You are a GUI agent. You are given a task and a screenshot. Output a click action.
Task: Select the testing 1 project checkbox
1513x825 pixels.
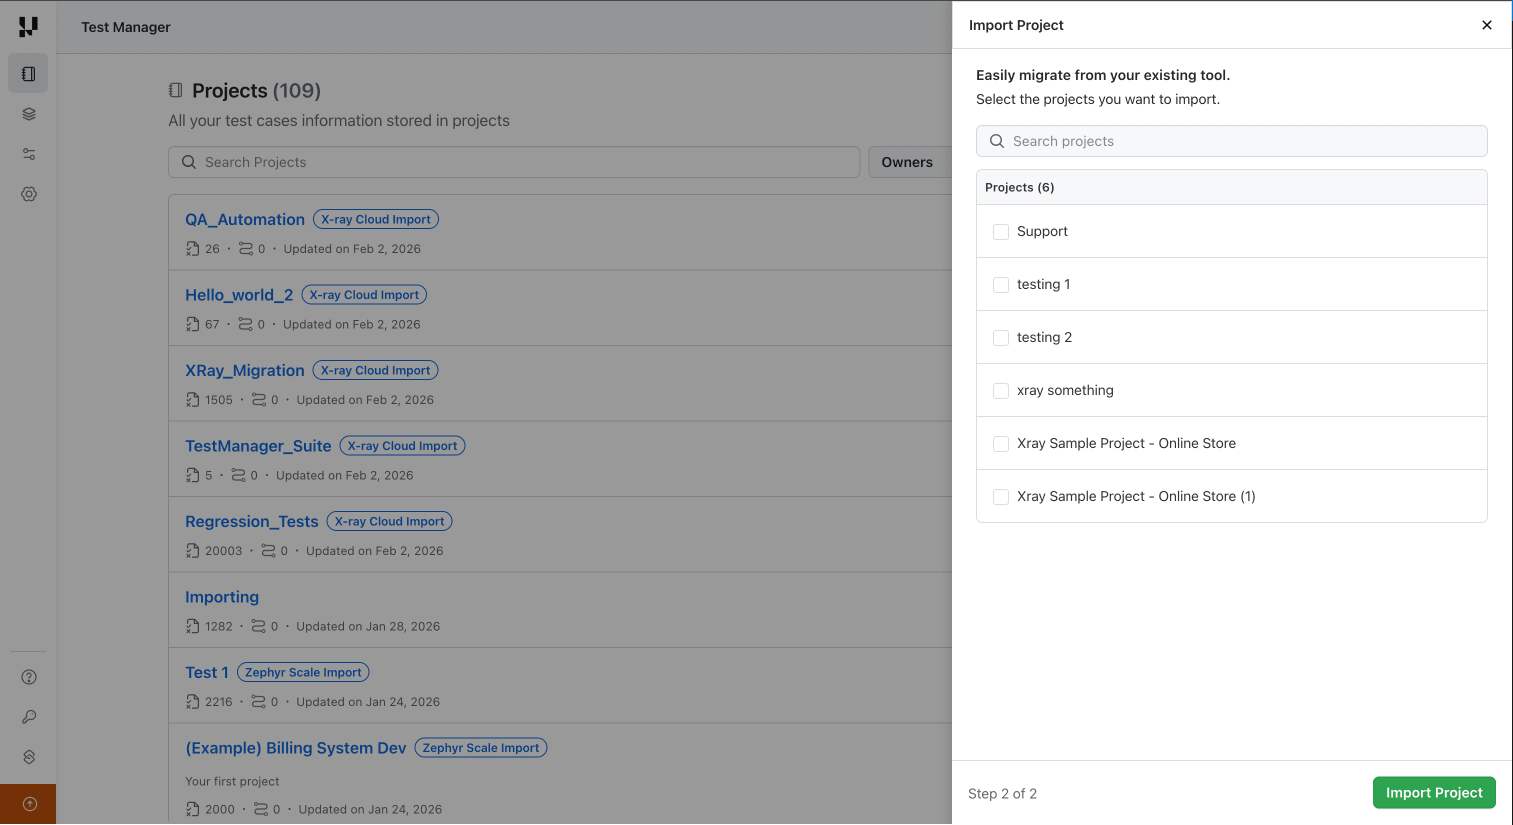[x=1001, y=284]
